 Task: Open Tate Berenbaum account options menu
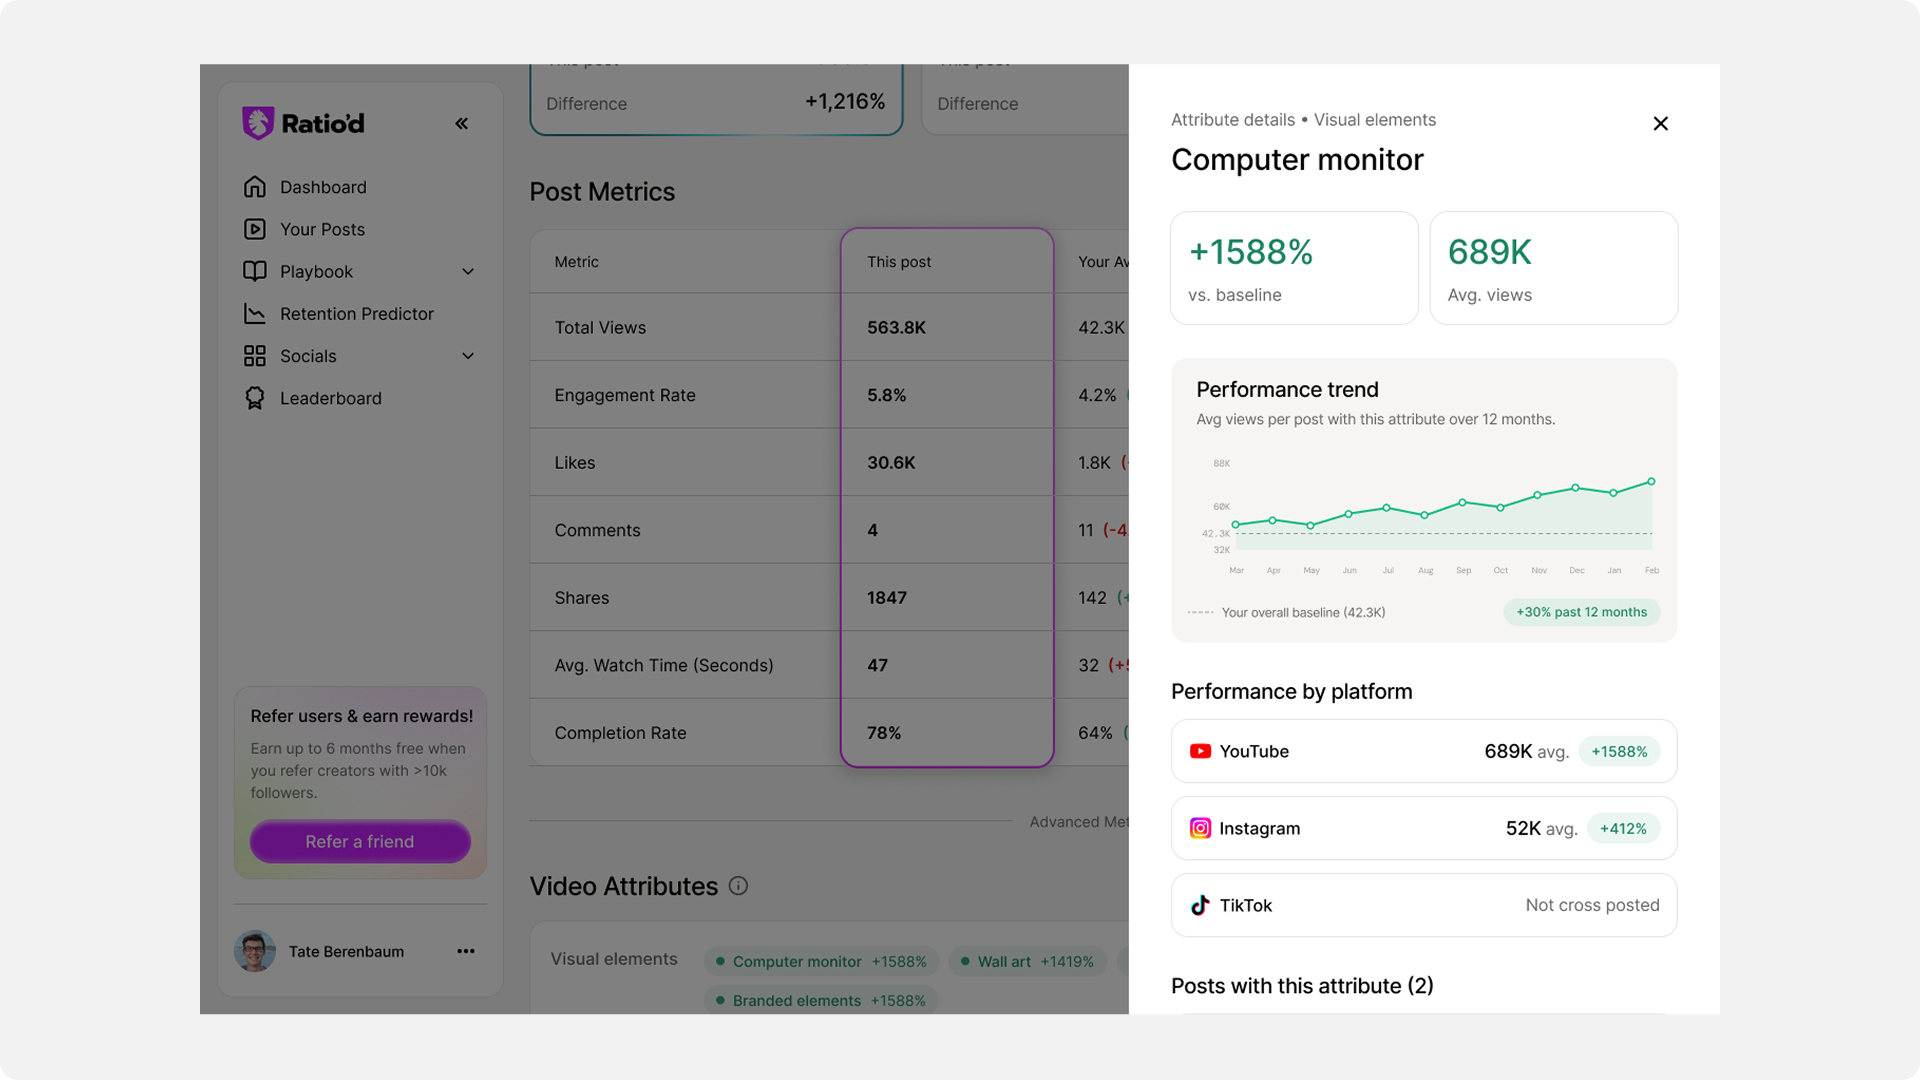pyautogui.click(x=466, y=951)
